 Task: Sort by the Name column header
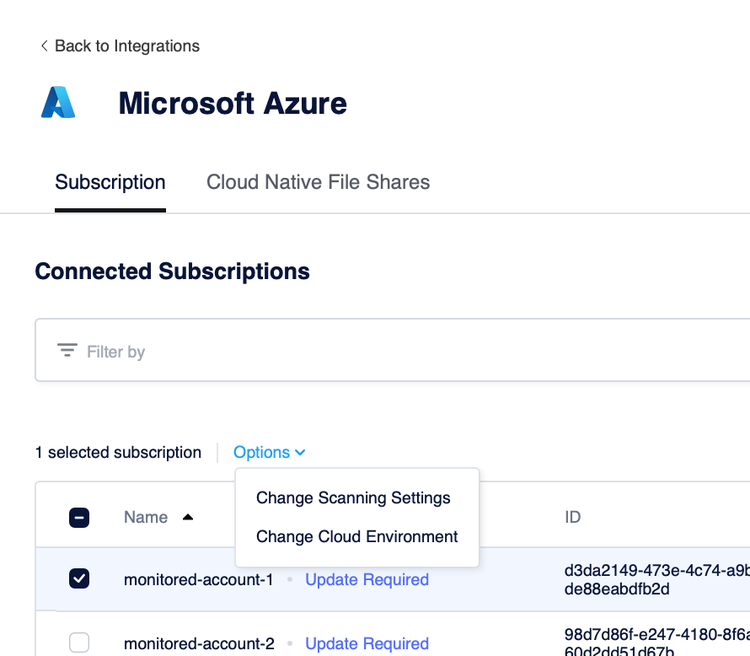[x=146, y=517]
